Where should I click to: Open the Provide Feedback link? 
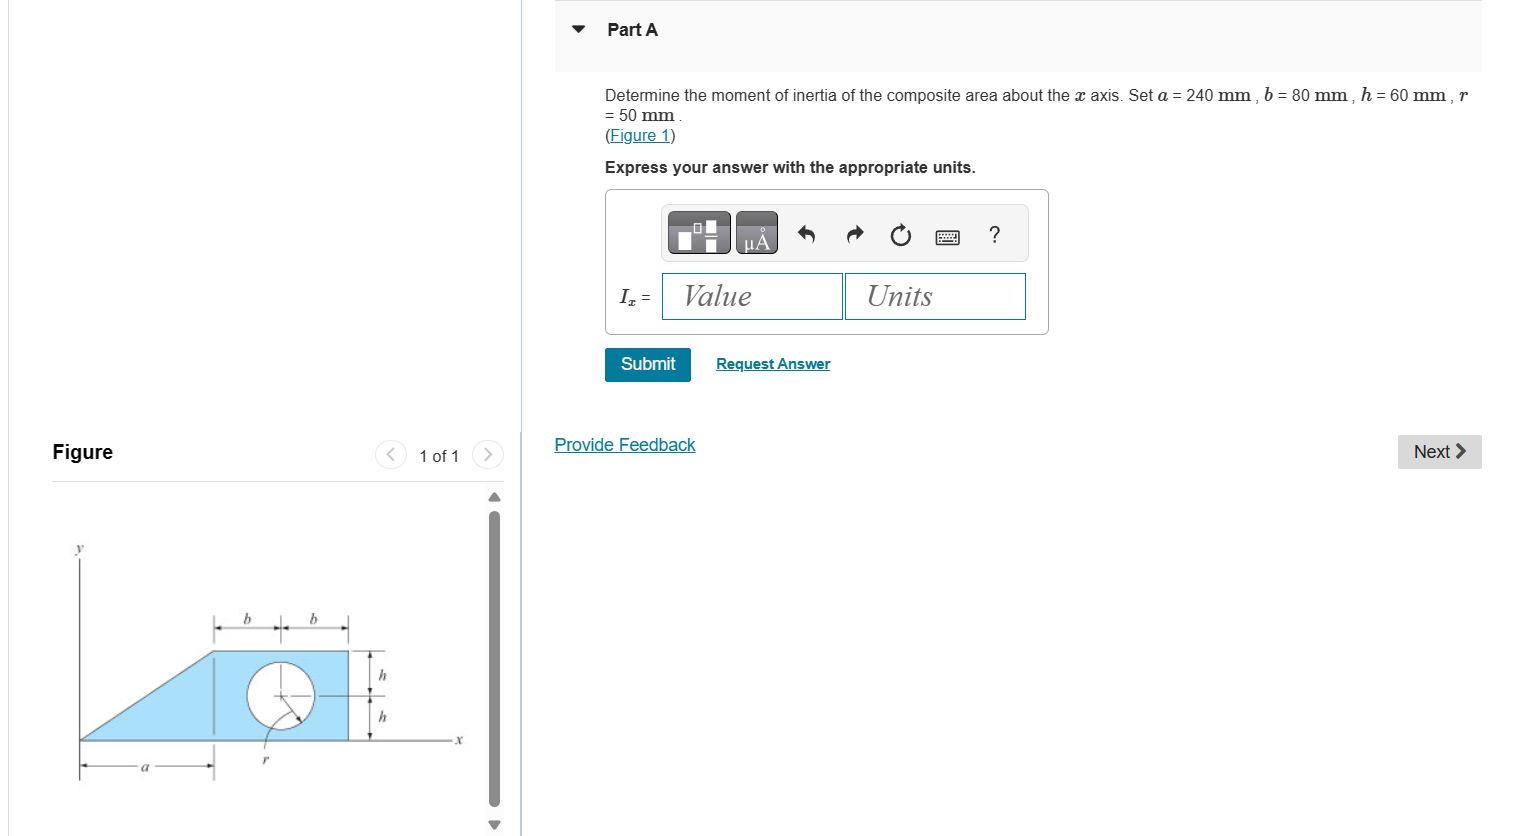[624, 444]
